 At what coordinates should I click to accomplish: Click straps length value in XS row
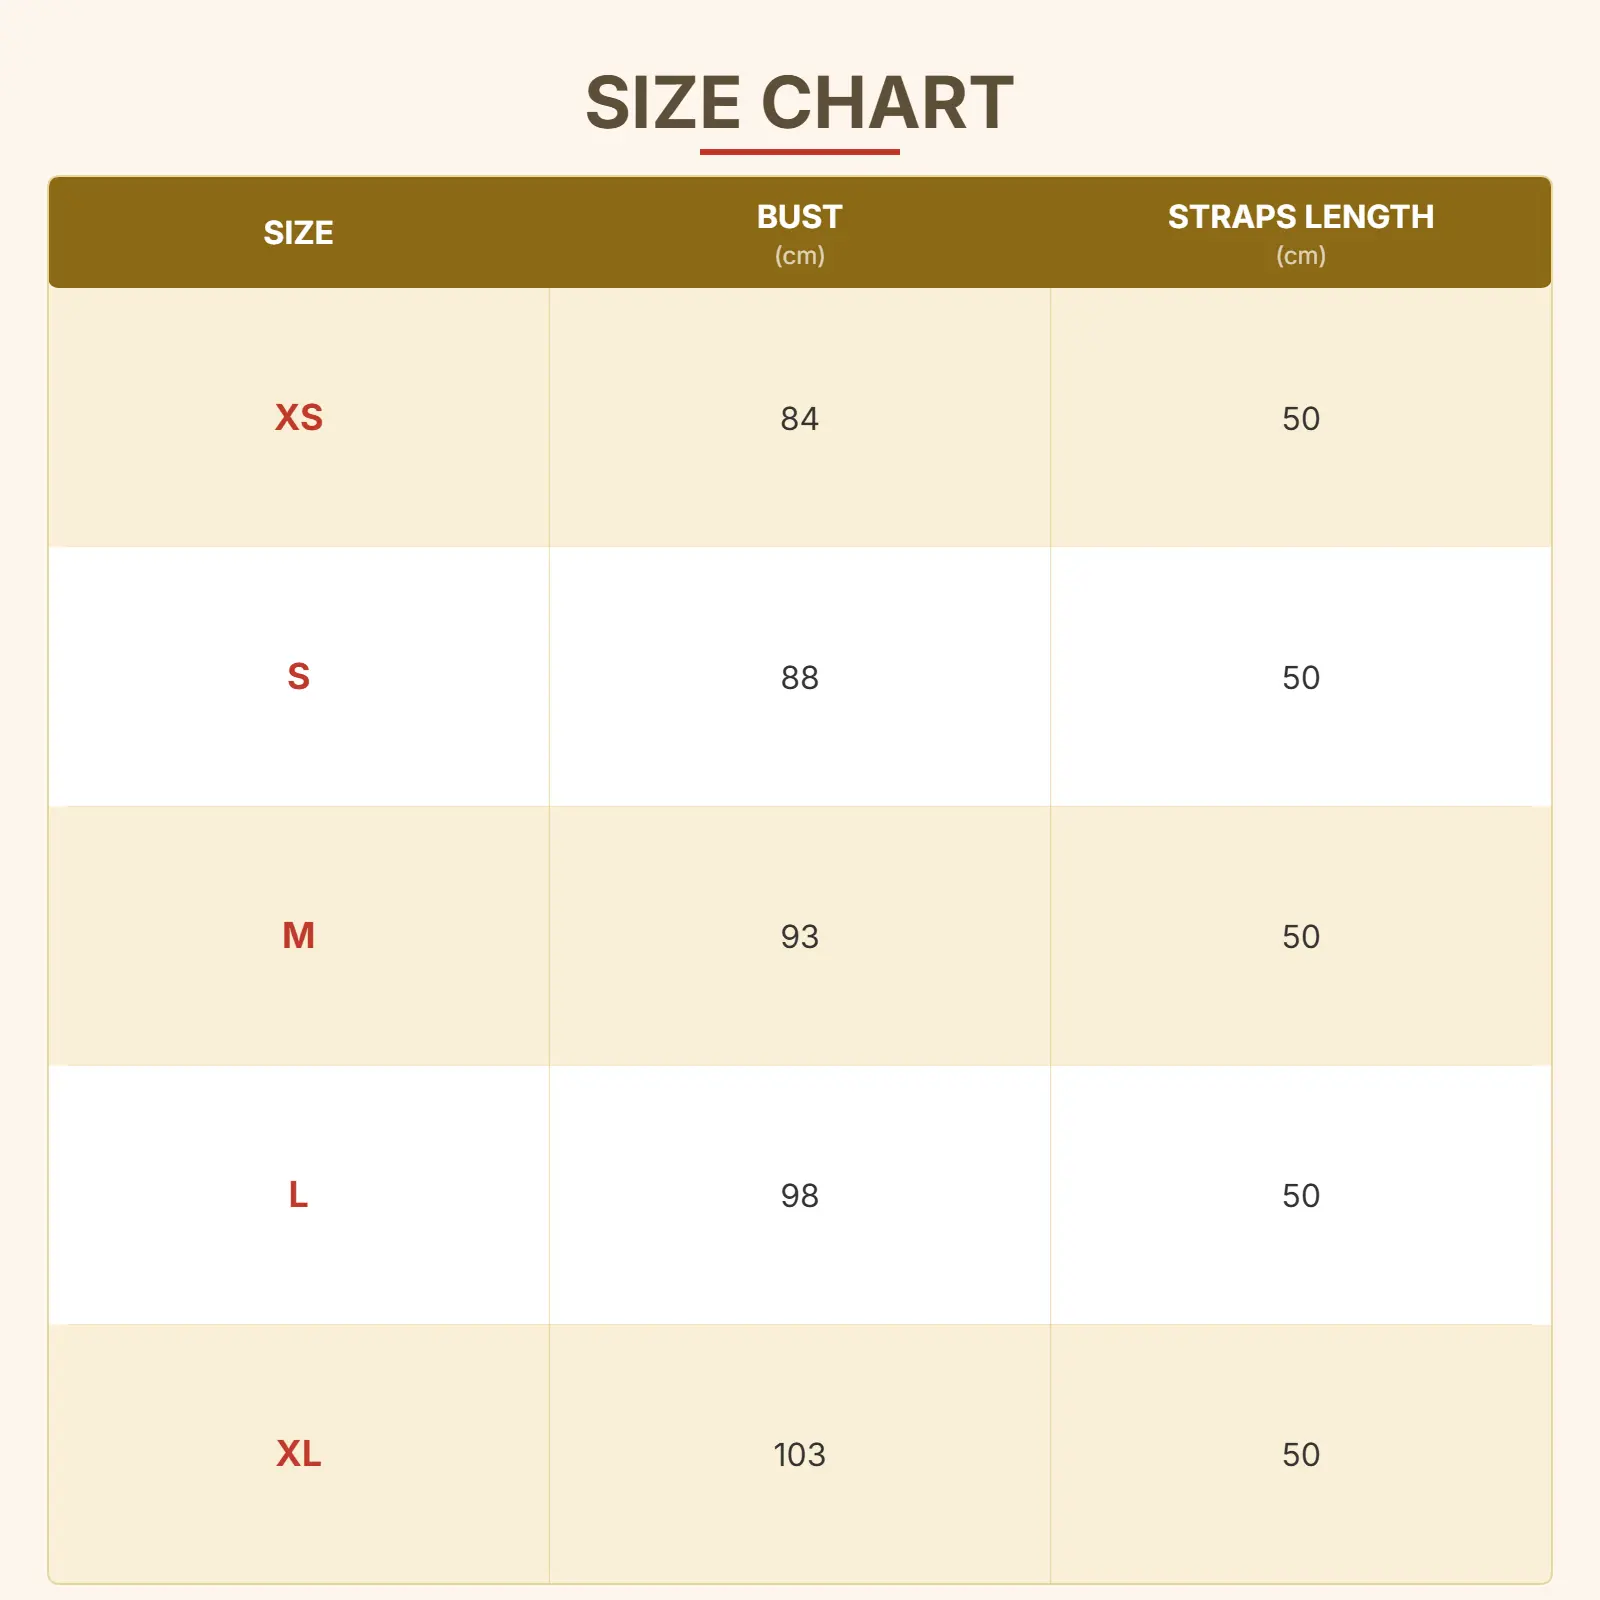[1300, 418]
